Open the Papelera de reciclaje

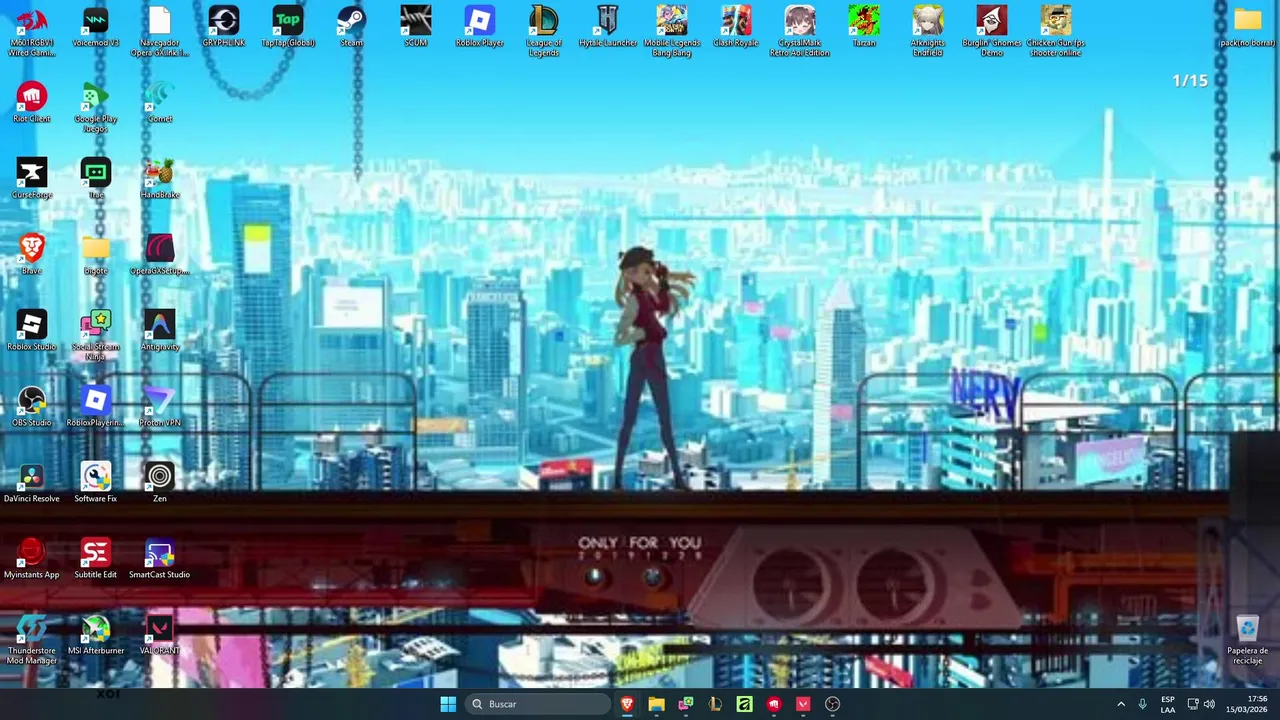(x=1248, y=639)
